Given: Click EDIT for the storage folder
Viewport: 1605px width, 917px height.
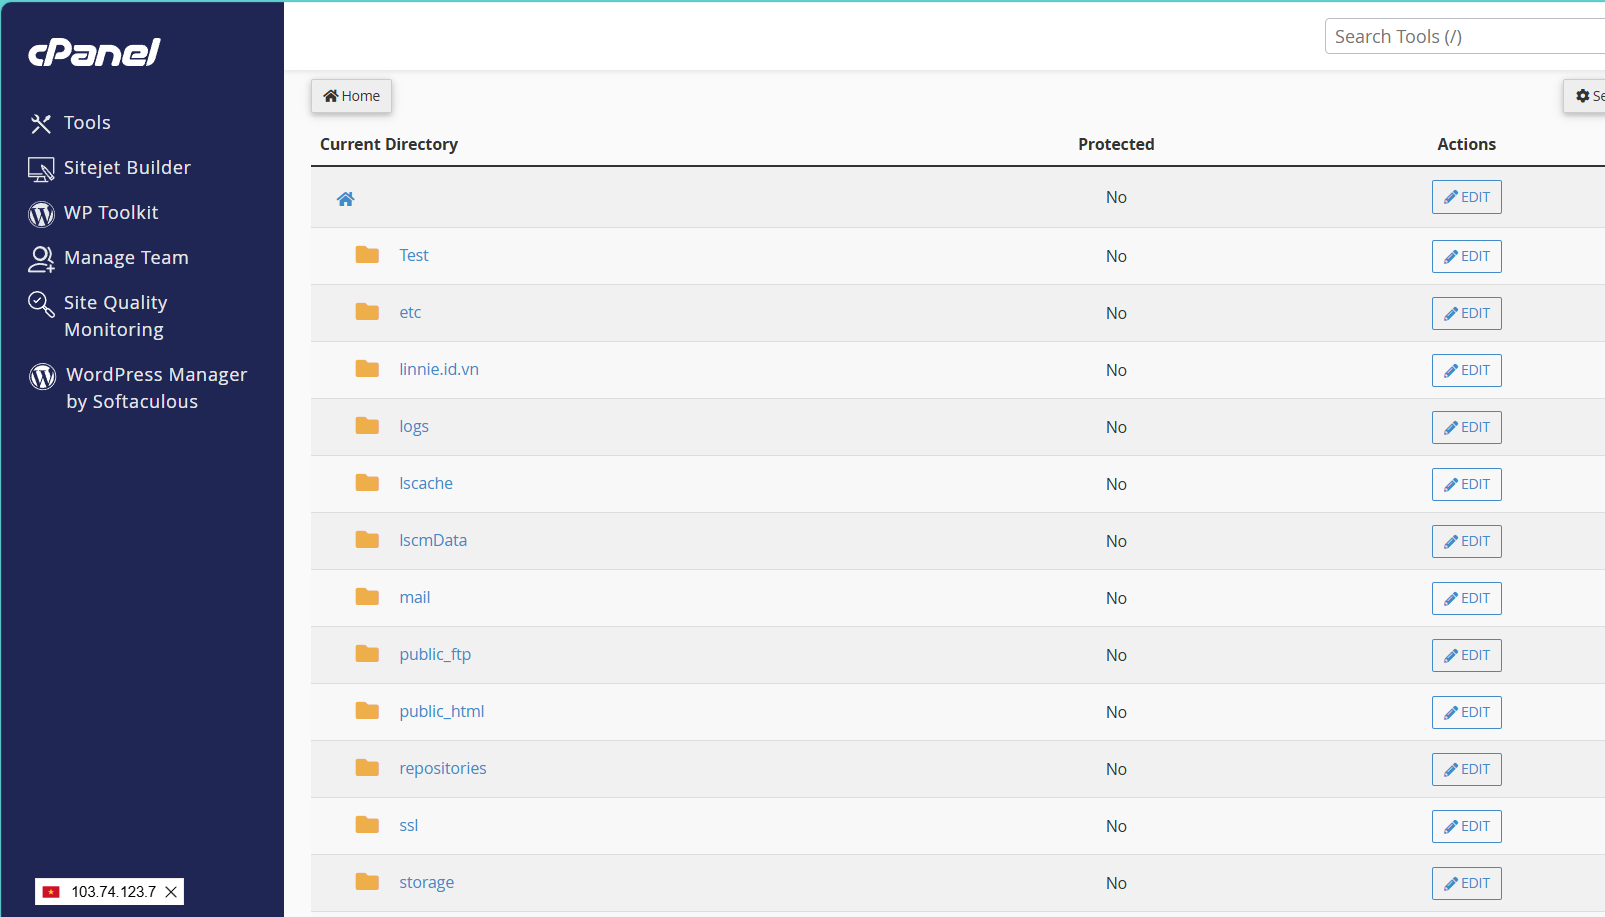Looking at the screenshot, I should (1466, 883).
